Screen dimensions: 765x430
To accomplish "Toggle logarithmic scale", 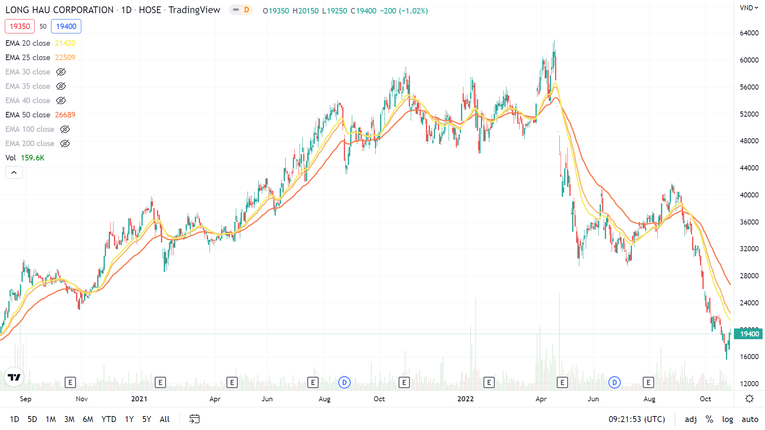I will 727,419.
